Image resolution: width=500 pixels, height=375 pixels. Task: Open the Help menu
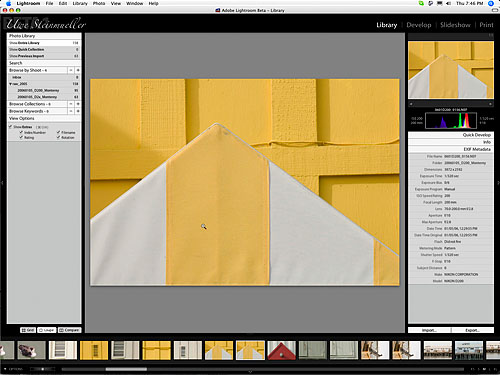[x=153, y=3]
